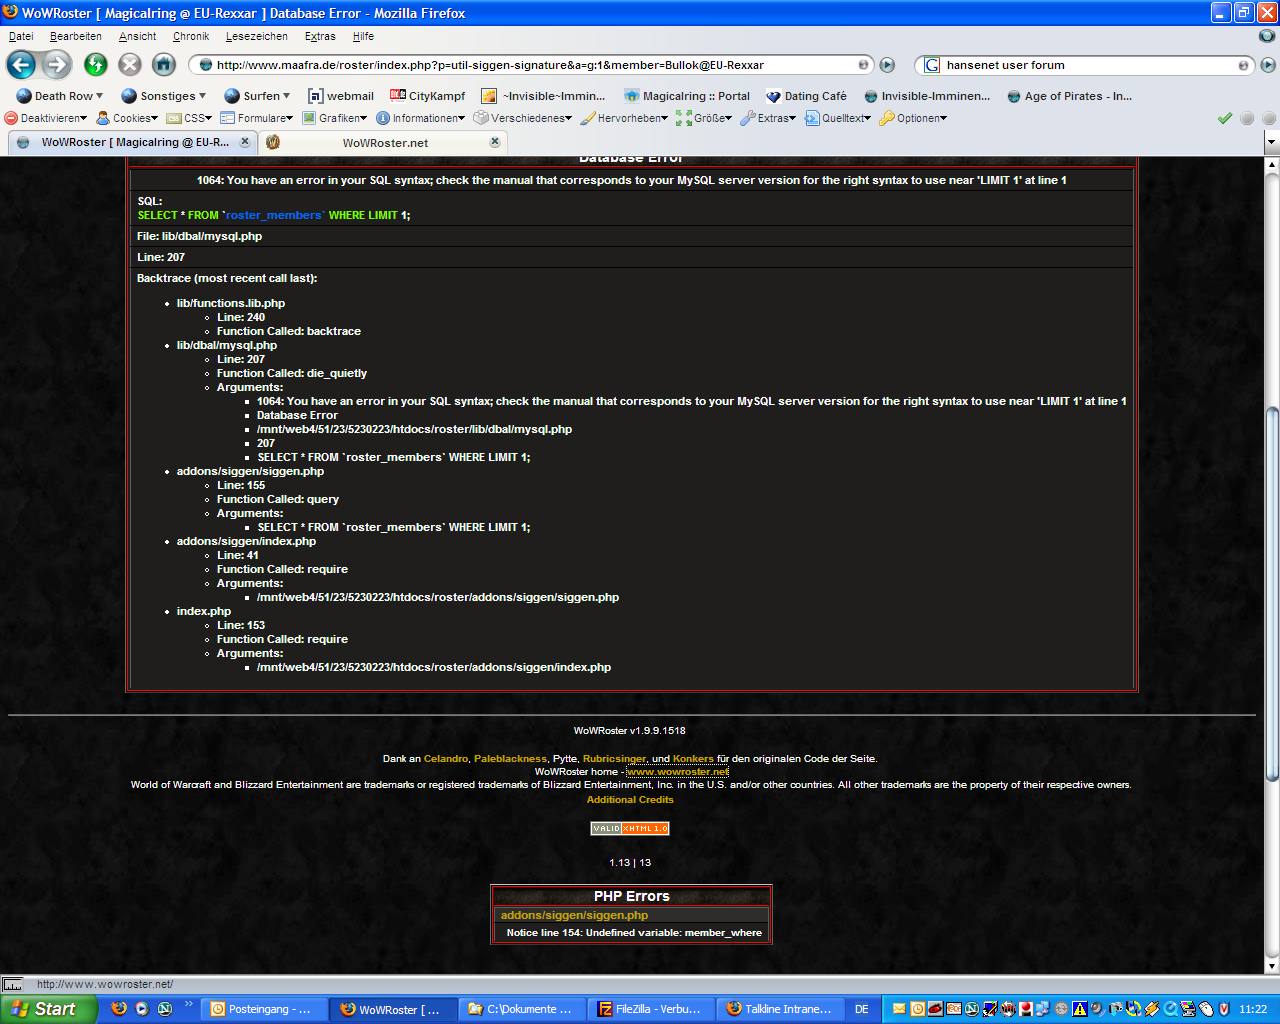Viewport: 1280px width, 1024px height.
Task: Expand the Cookies toolbar dropdown
Action: pos(128,118)
